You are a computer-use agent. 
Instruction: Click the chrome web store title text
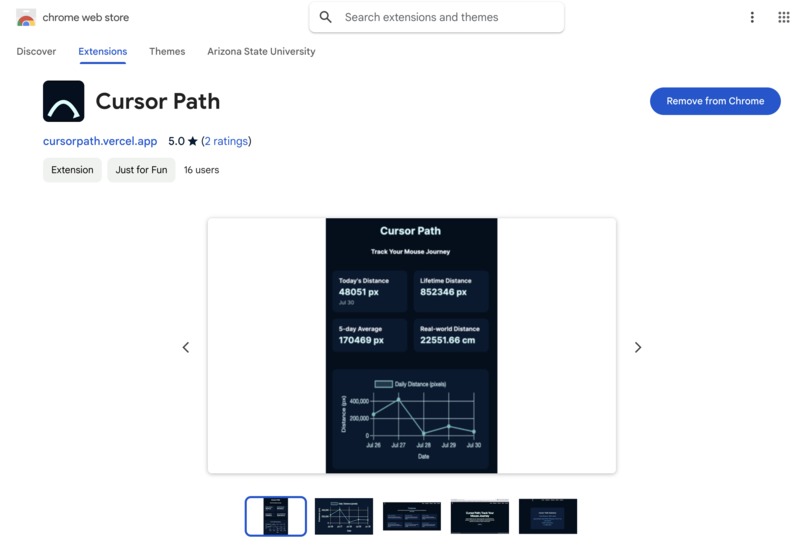pyautogui.click(x=86, y=17)
